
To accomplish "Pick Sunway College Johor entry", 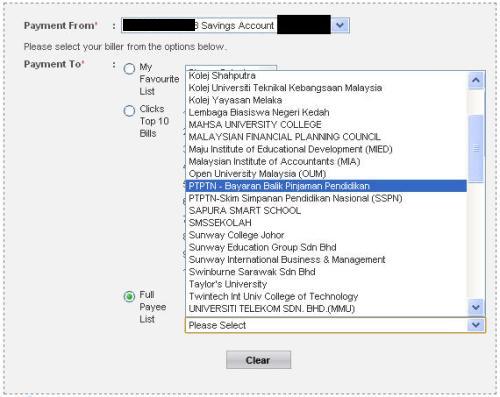I will [326, 235].
